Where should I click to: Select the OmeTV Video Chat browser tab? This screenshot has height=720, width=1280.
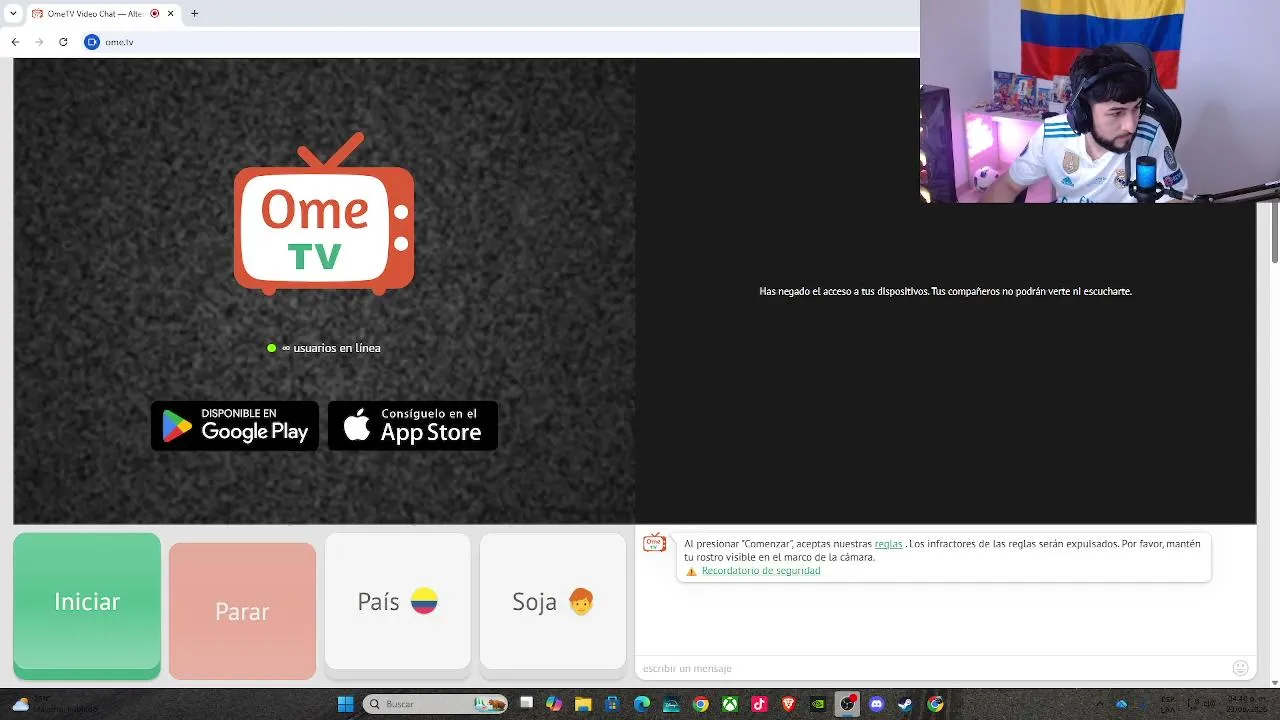click(104, 14)
